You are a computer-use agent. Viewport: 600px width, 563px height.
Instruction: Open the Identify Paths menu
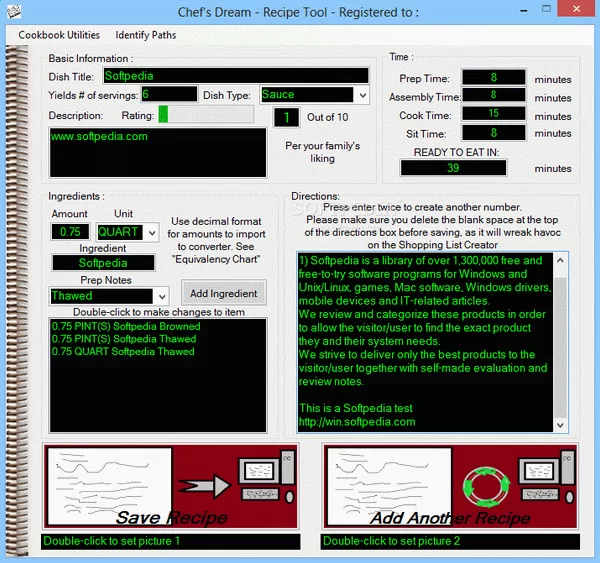coord(146,35)
